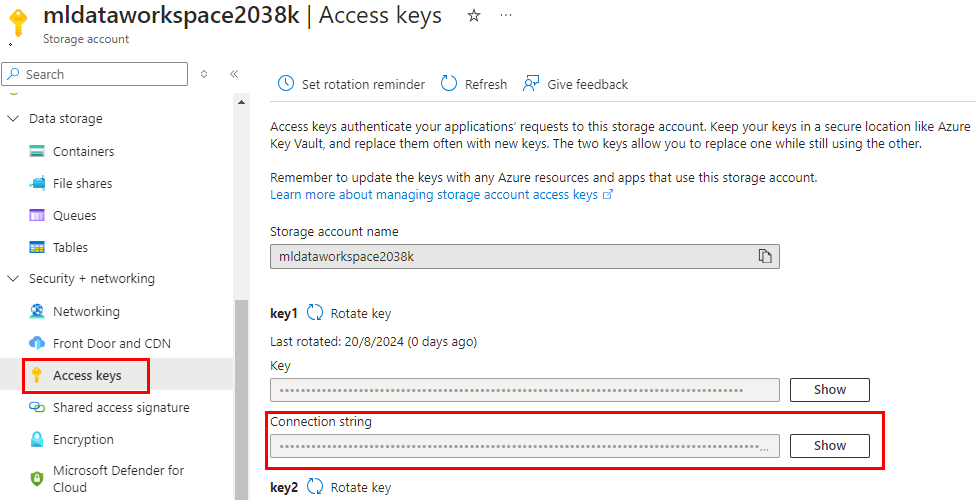Click the Set rotation reminder clock icon
This screenshot has height=500, width=976.
pyautogui.click(x=286, y=84)
